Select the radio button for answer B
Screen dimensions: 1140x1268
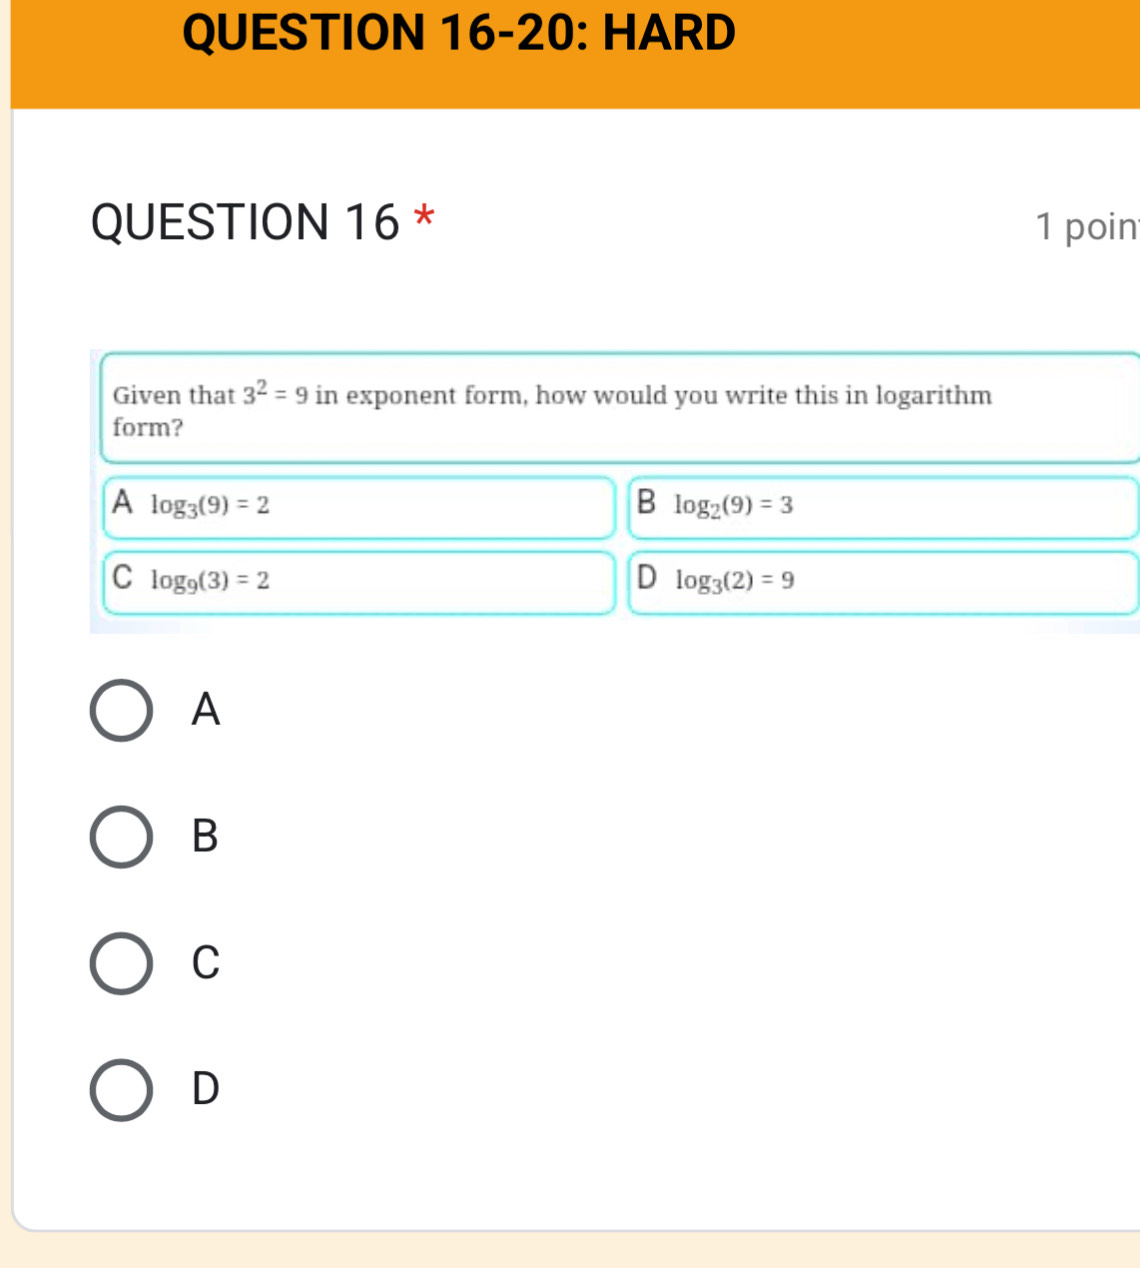click(x=121, y=837)
